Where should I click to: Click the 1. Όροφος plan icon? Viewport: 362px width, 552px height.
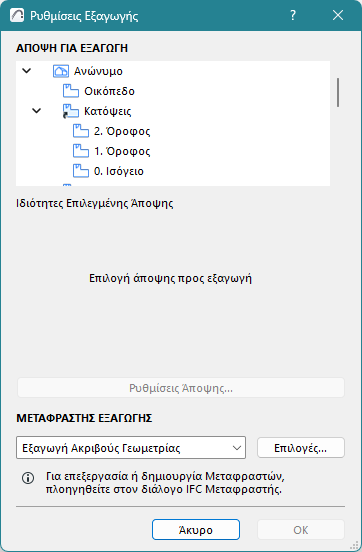(x=81, y=151)
